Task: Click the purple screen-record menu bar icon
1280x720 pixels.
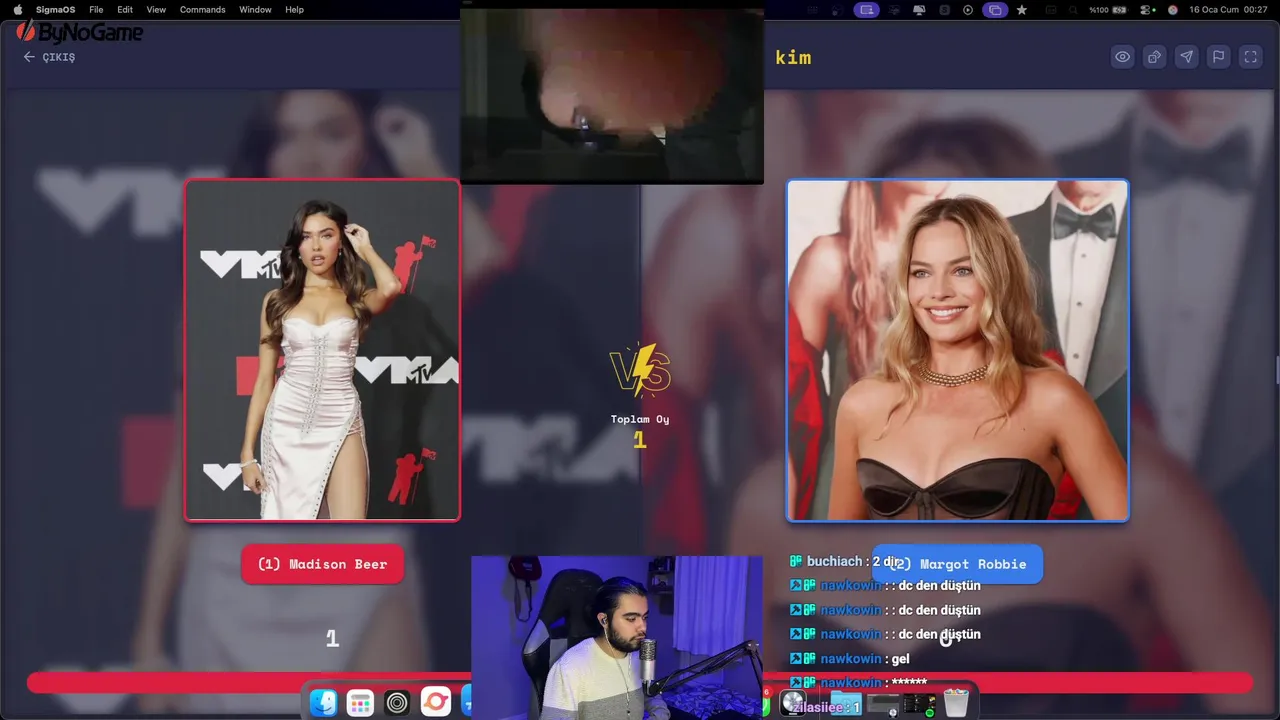Action: click(866, 9)
